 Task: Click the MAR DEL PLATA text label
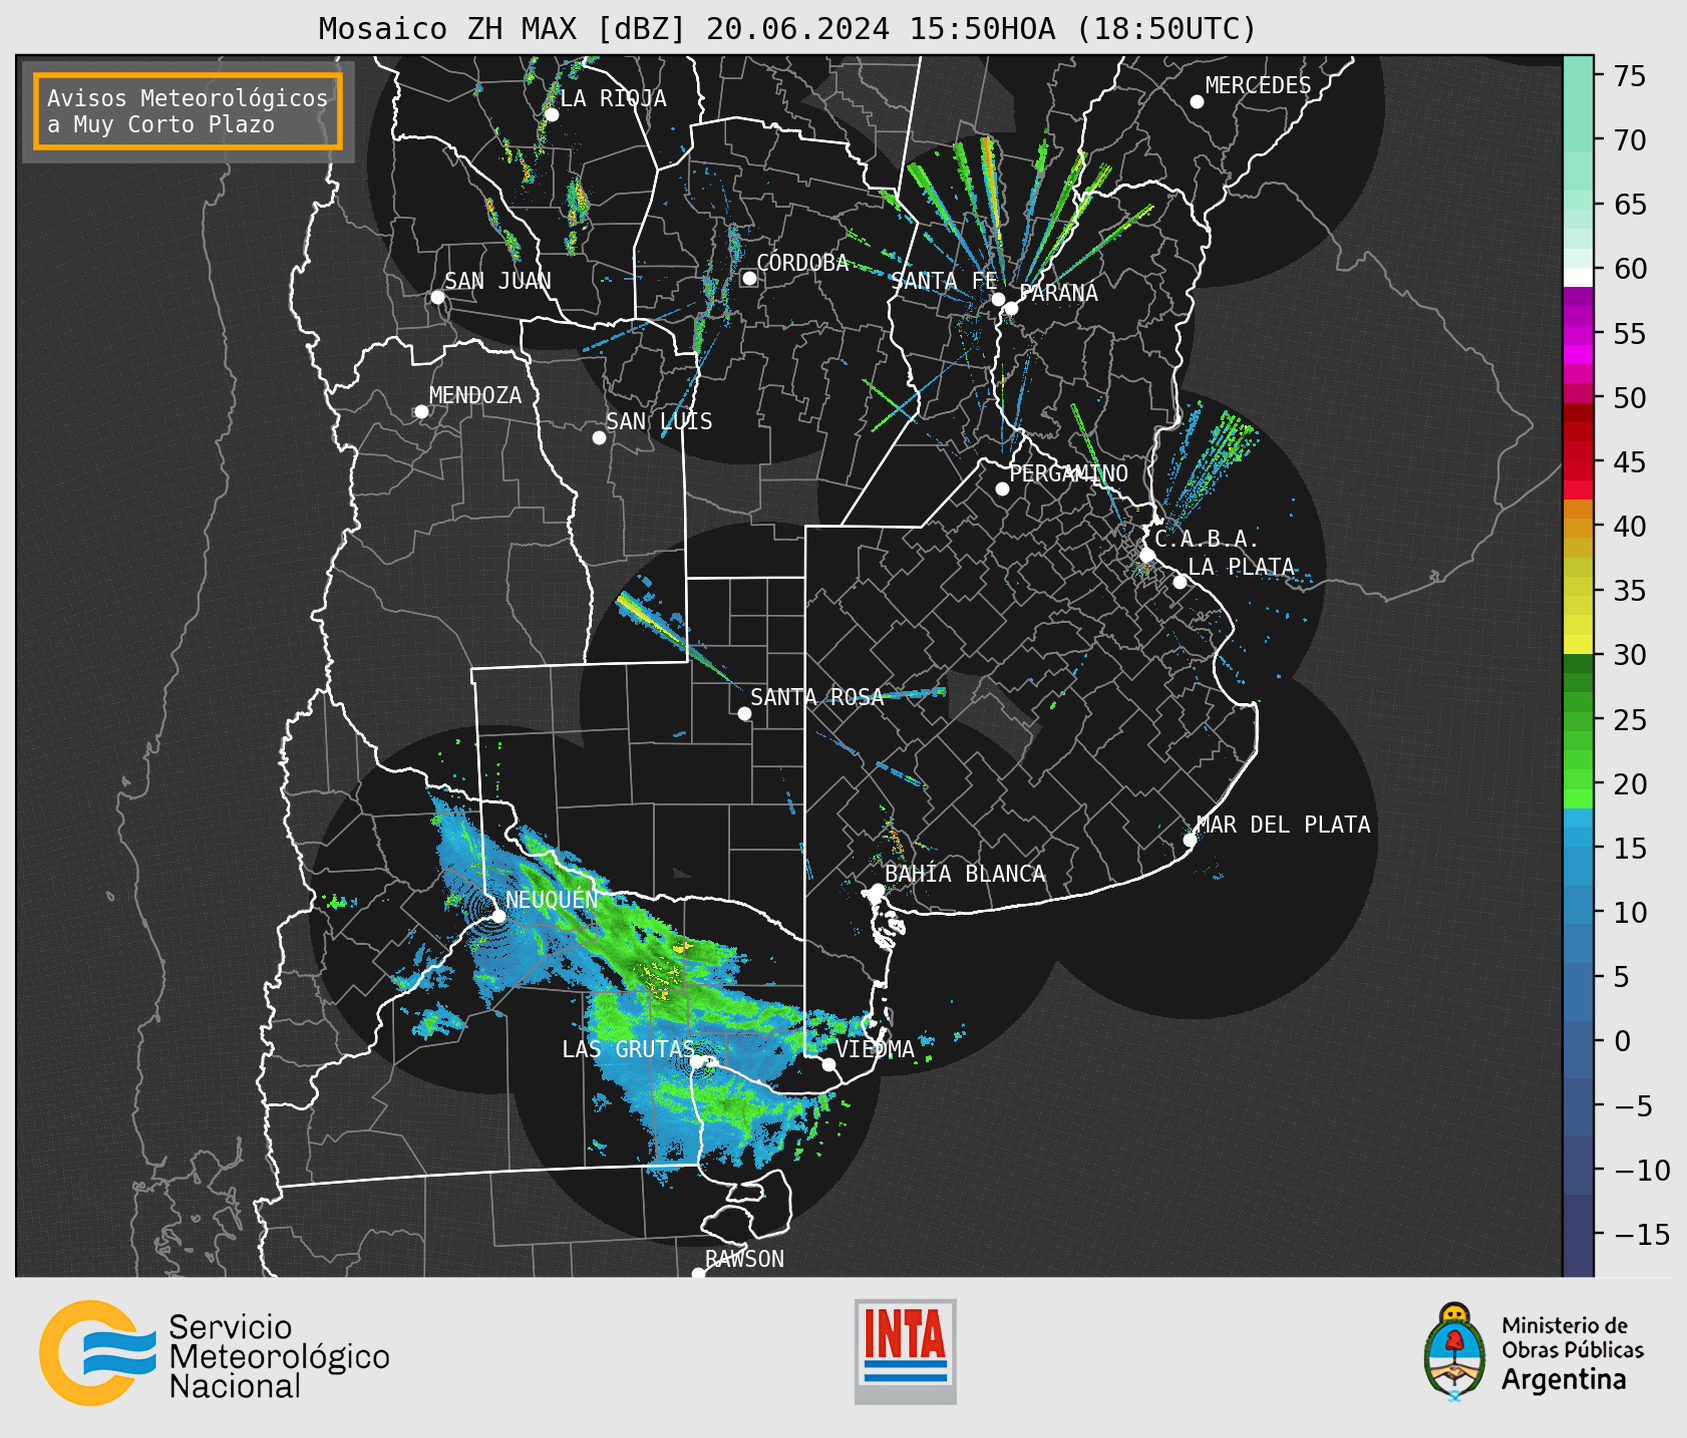pos(1284,825)
